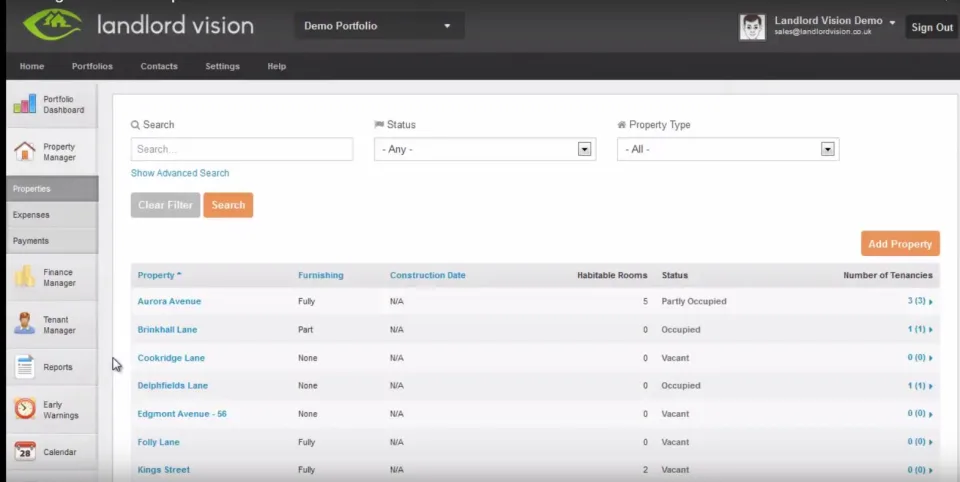The width and height of the screenshot is (960, 482).
Task: Click the user avatar picture
Action: click(x=752, y=27)
